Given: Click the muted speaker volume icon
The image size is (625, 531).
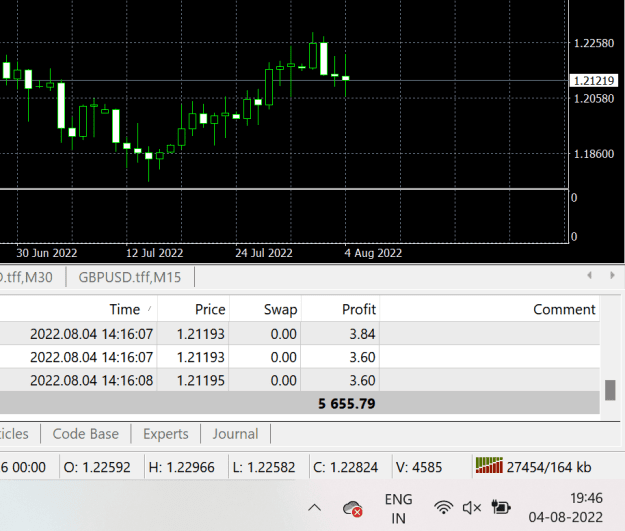Looking at the screenshot, I should pyautogui.click(x=472, y=507).
